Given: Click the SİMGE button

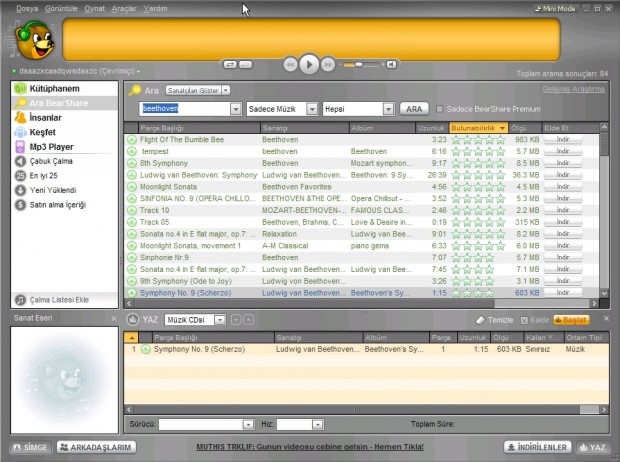Looking at the screenshot, I should (30, 447).
